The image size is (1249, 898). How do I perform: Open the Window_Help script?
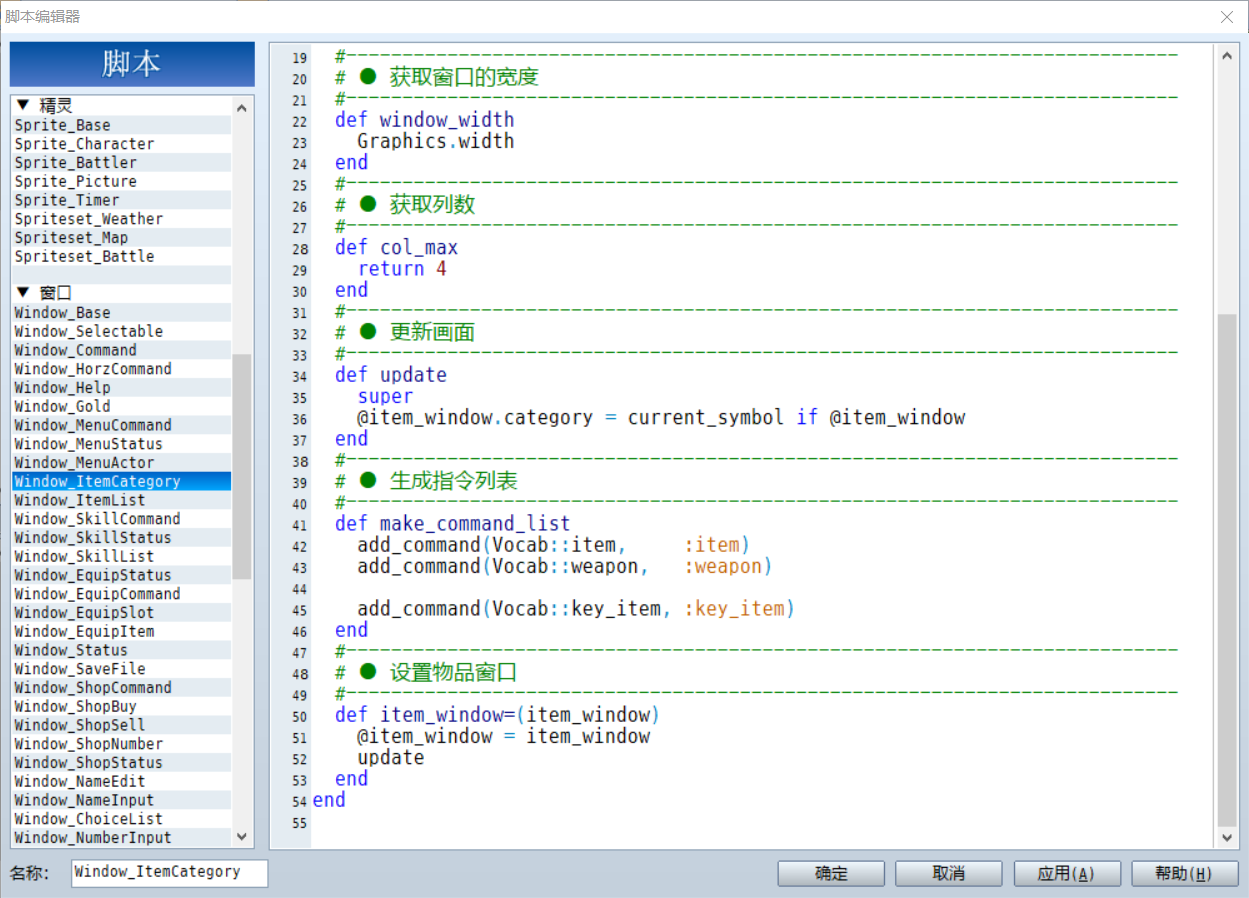click(122, 388)
